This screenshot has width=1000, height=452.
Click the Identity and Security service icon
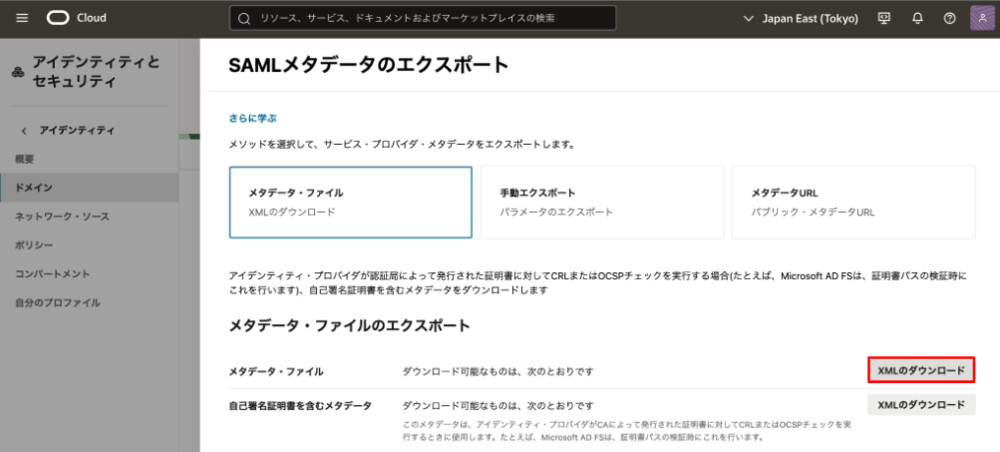[18, 72]
